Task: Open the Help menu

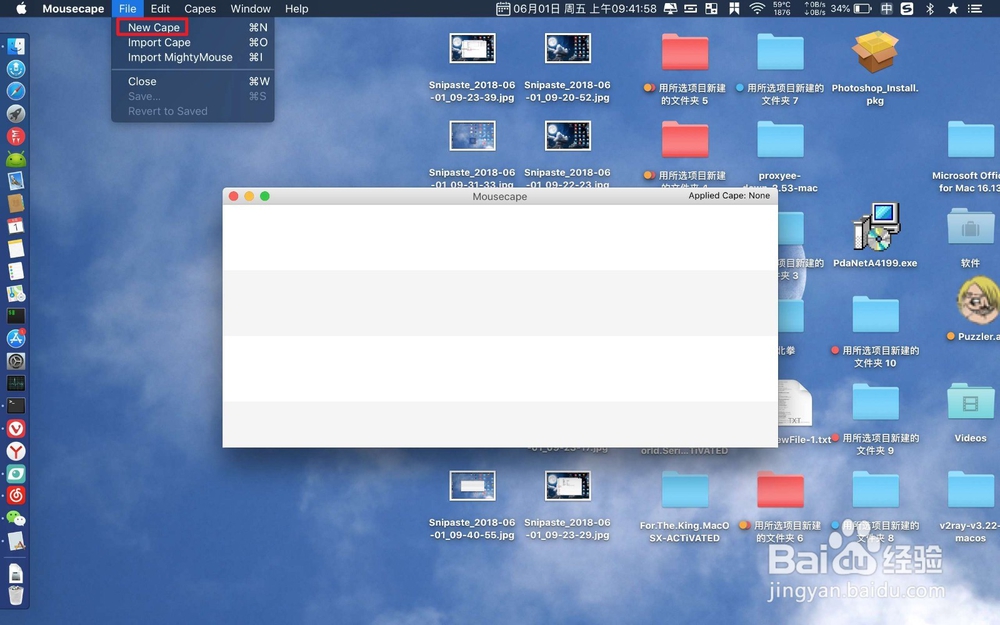Action: [x=297, y=8]
